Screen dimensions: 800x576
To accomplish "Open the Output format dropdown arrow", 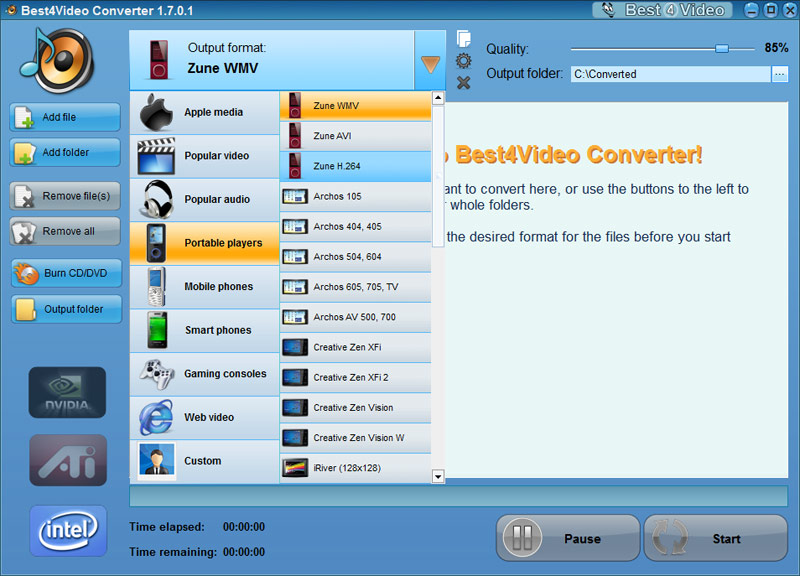I will [430, 60].
